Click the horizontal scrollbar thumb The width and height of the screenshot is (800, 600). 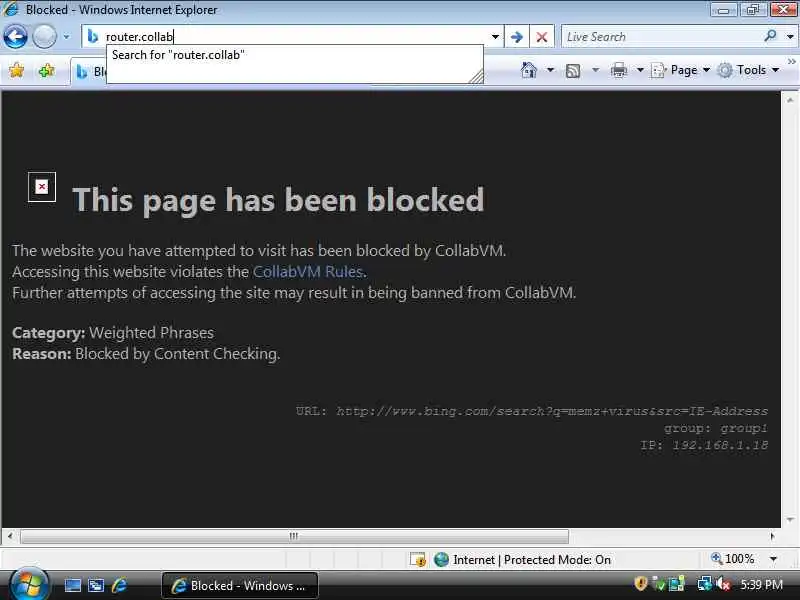pos(294,536)
